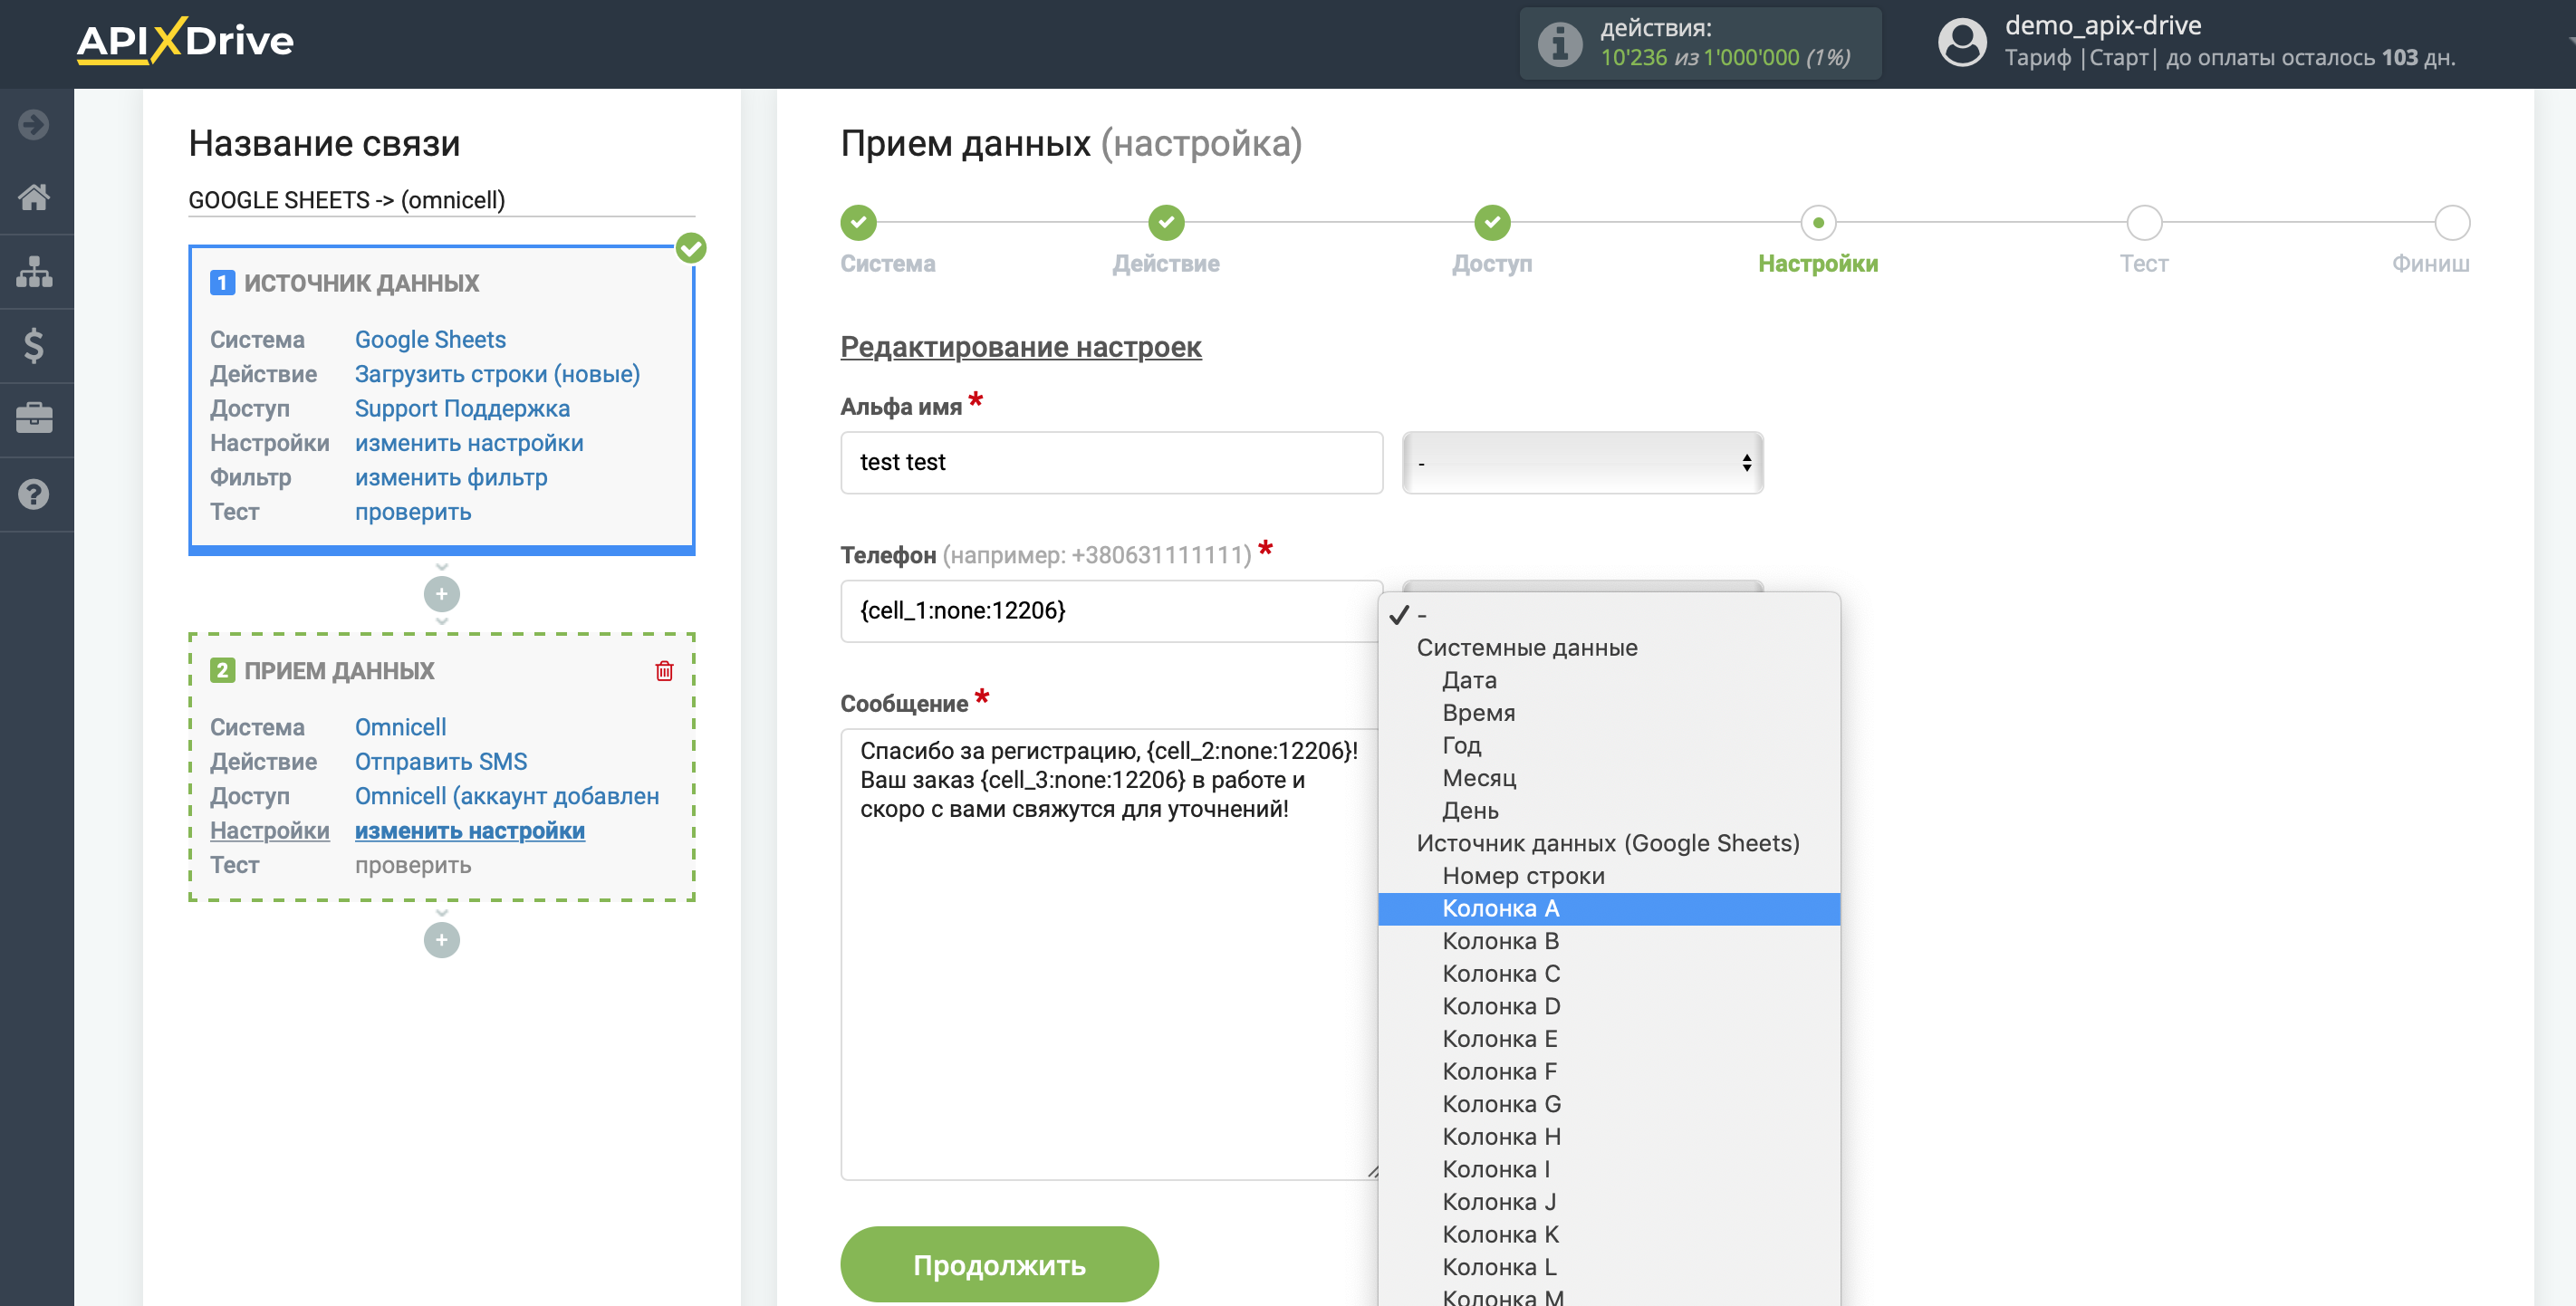Viewport: 2576px width, 1306px height.
Task: Select Колонка D in dropdown
Action: coord(1608,1007)
